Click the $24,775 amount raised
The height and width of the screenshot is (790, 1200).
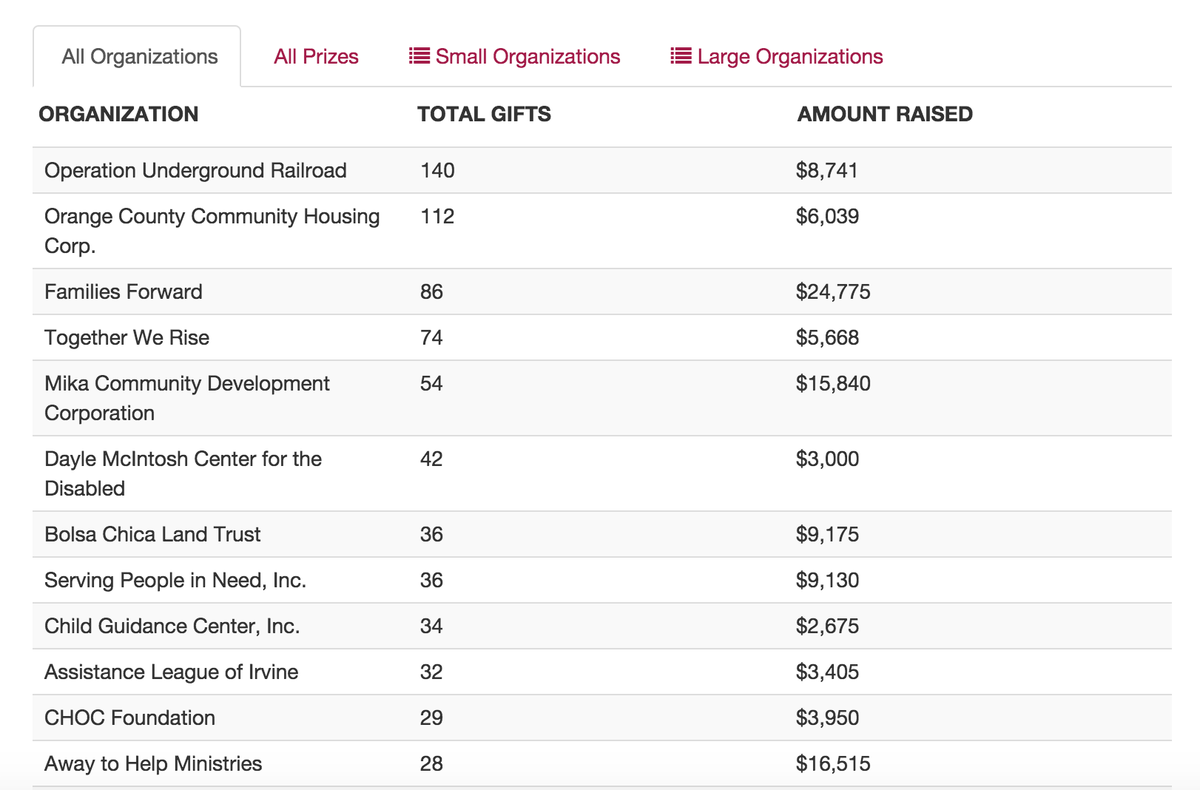(833, 292)
